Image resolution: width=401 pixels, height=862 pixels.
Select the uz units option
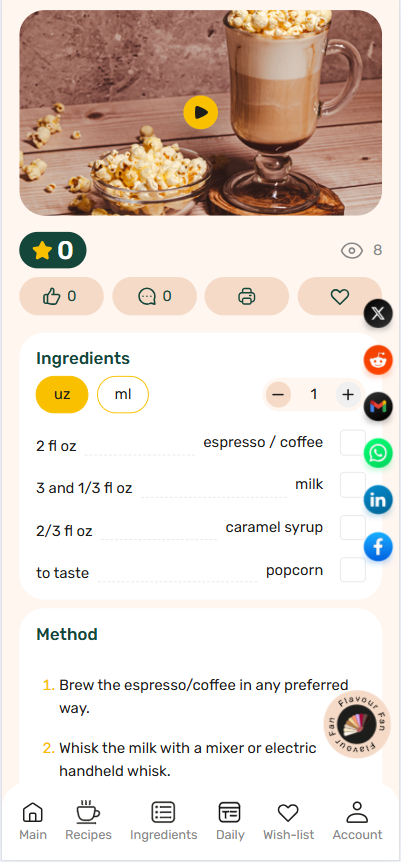(x=62, y=394)
